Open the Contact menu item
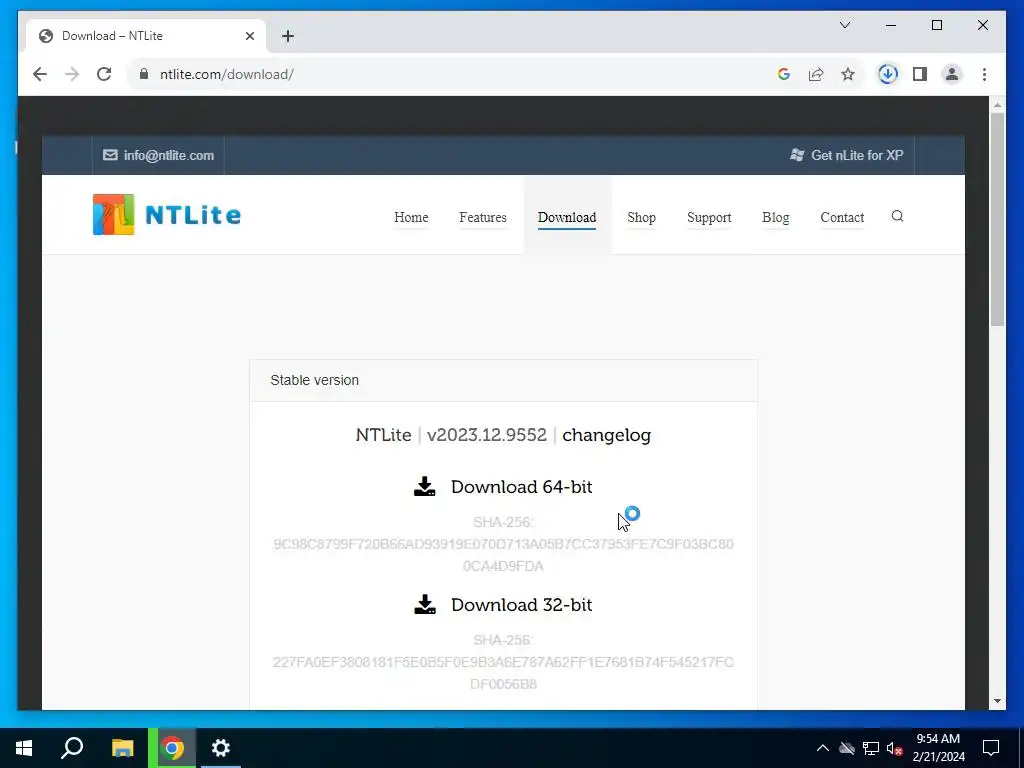The width and height of the screenshot is (1024, 768). click(842, 217)
